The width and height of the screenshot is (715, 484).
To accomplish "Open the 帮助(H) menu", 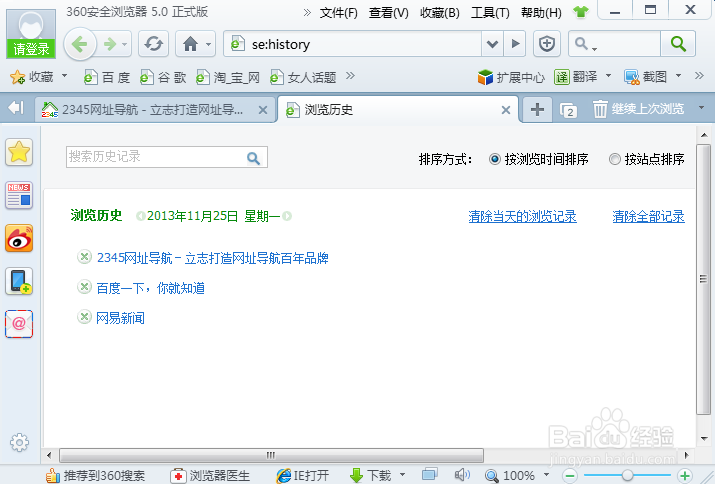I will [x=541, y=13].
